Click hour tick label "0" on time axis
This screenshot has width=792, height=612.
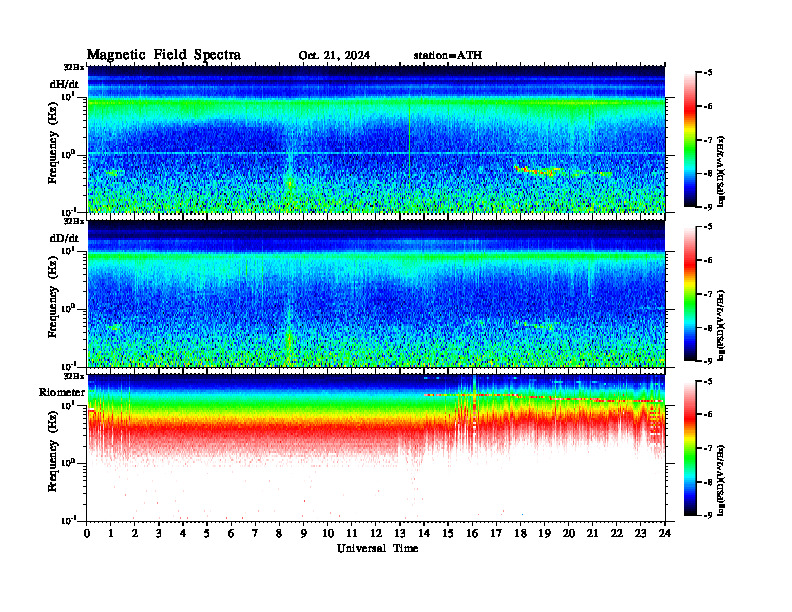point(87,534)
